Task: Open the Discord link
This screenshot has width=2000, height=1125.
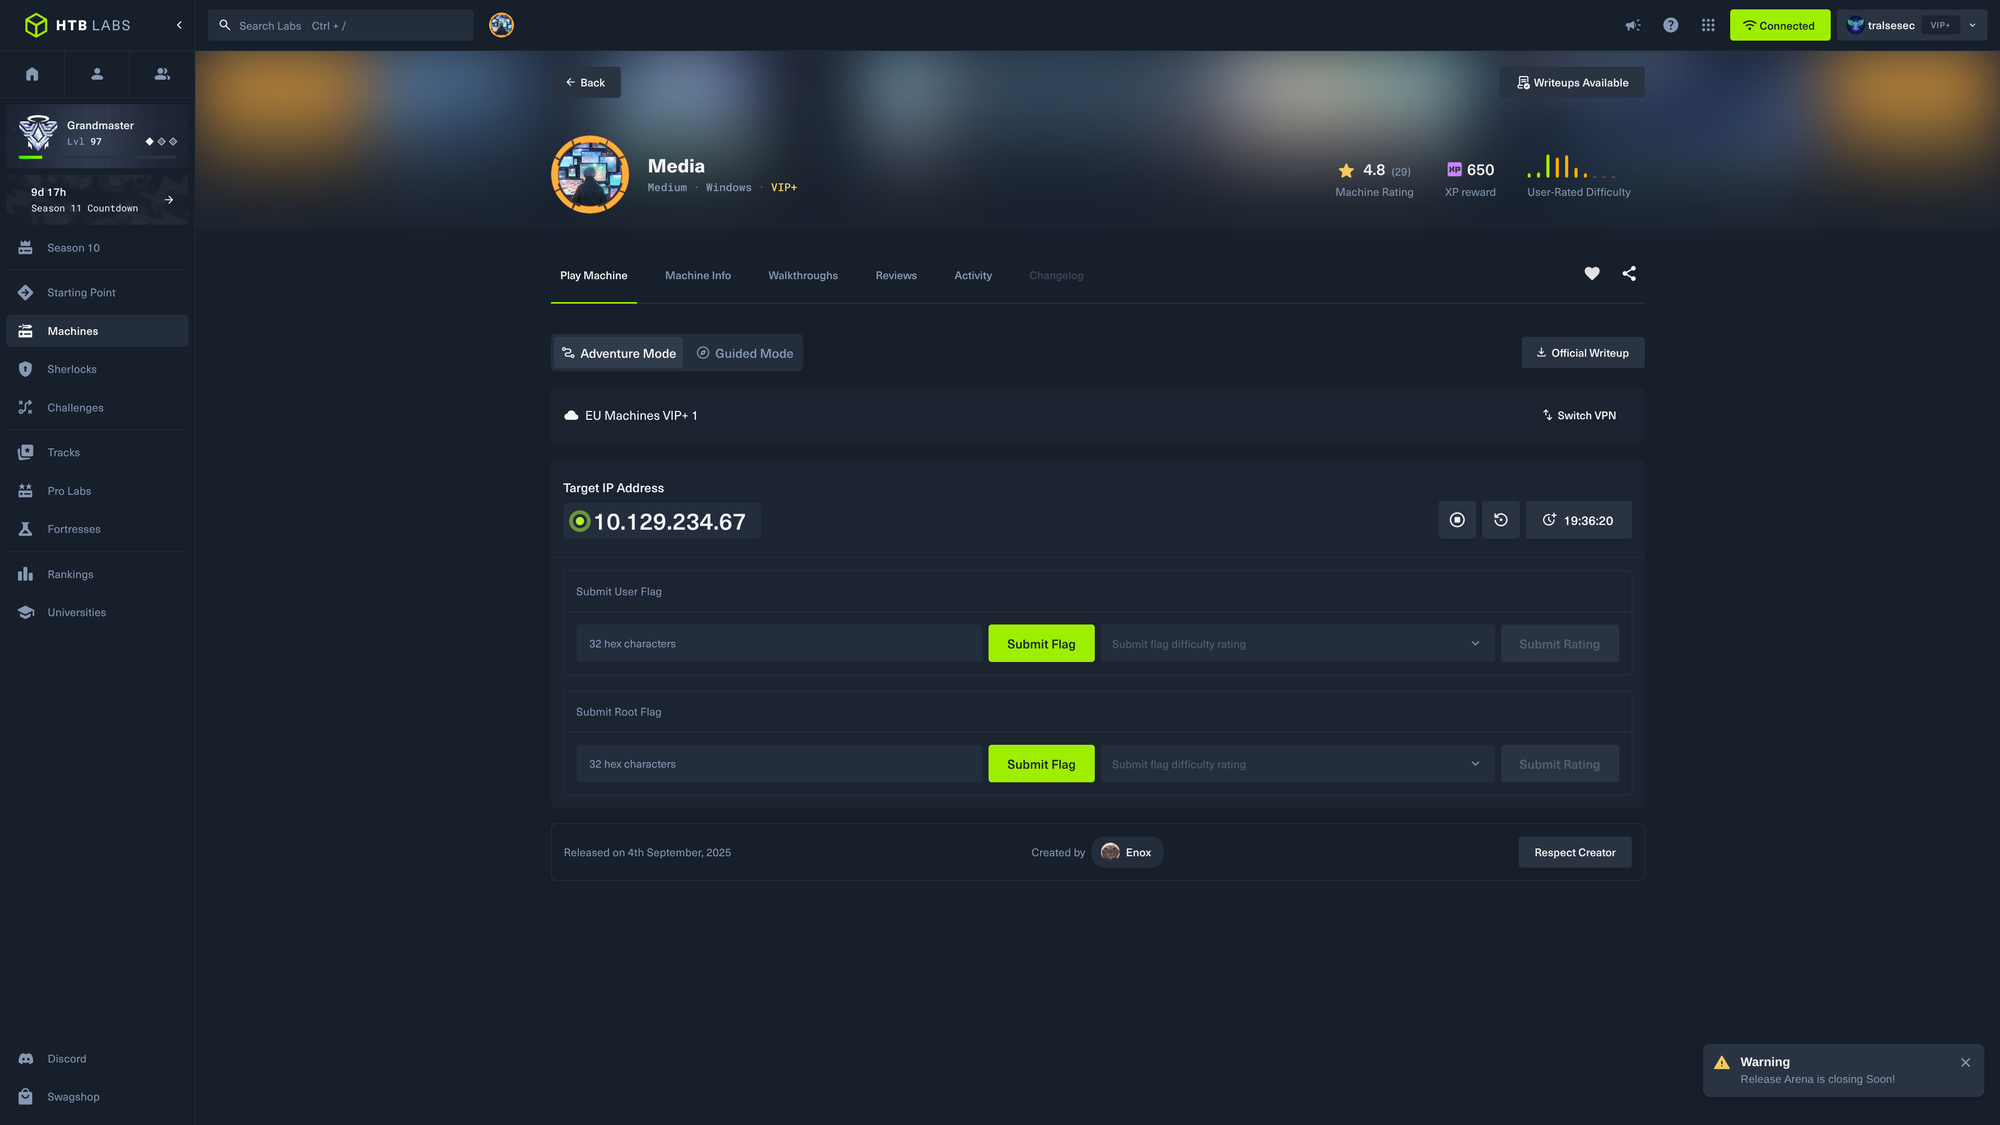Action: coord(97,1059)
